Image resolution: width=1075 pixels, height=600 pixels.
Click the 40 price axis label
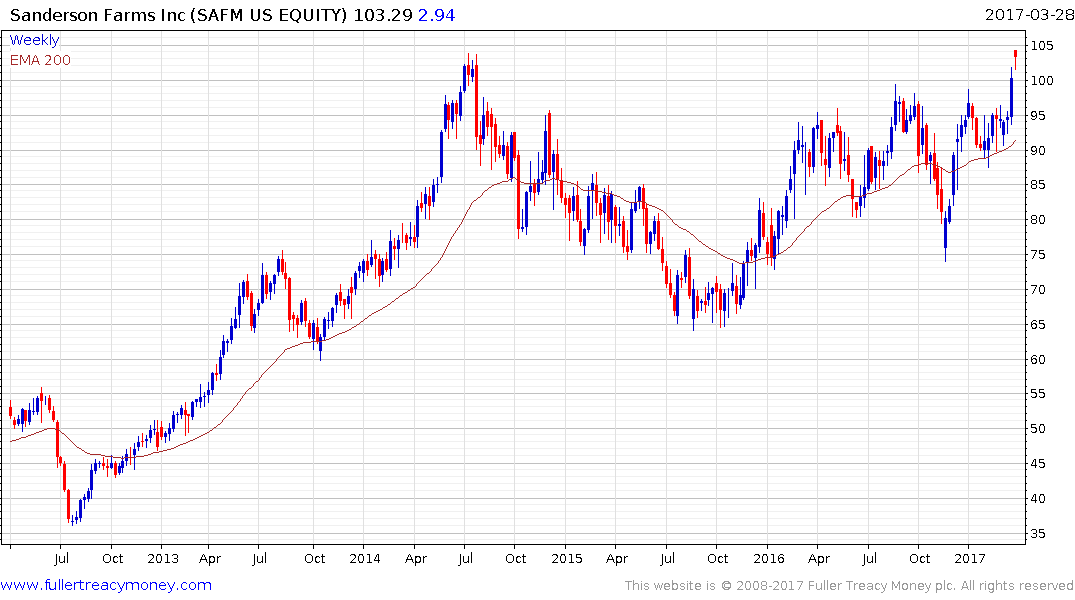pyautogui.click(x=1038, y=499)
